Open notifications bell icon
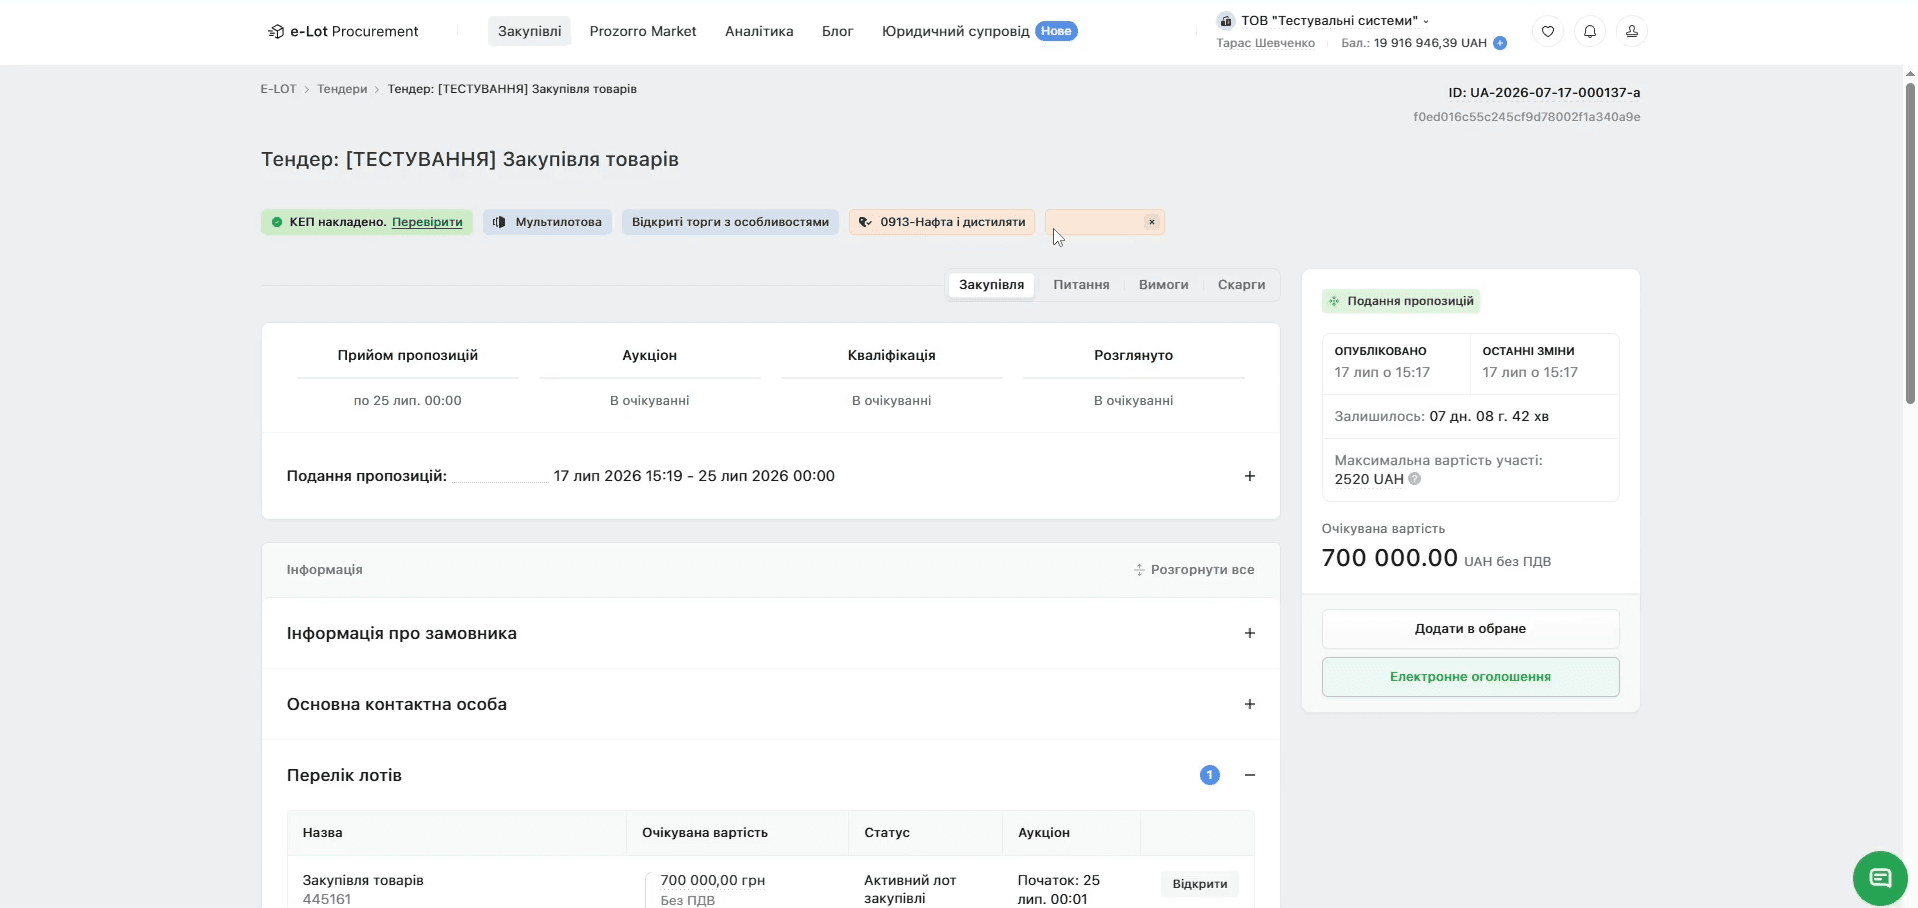This screenshot has height=908, width=1918. coord(1590,31)
